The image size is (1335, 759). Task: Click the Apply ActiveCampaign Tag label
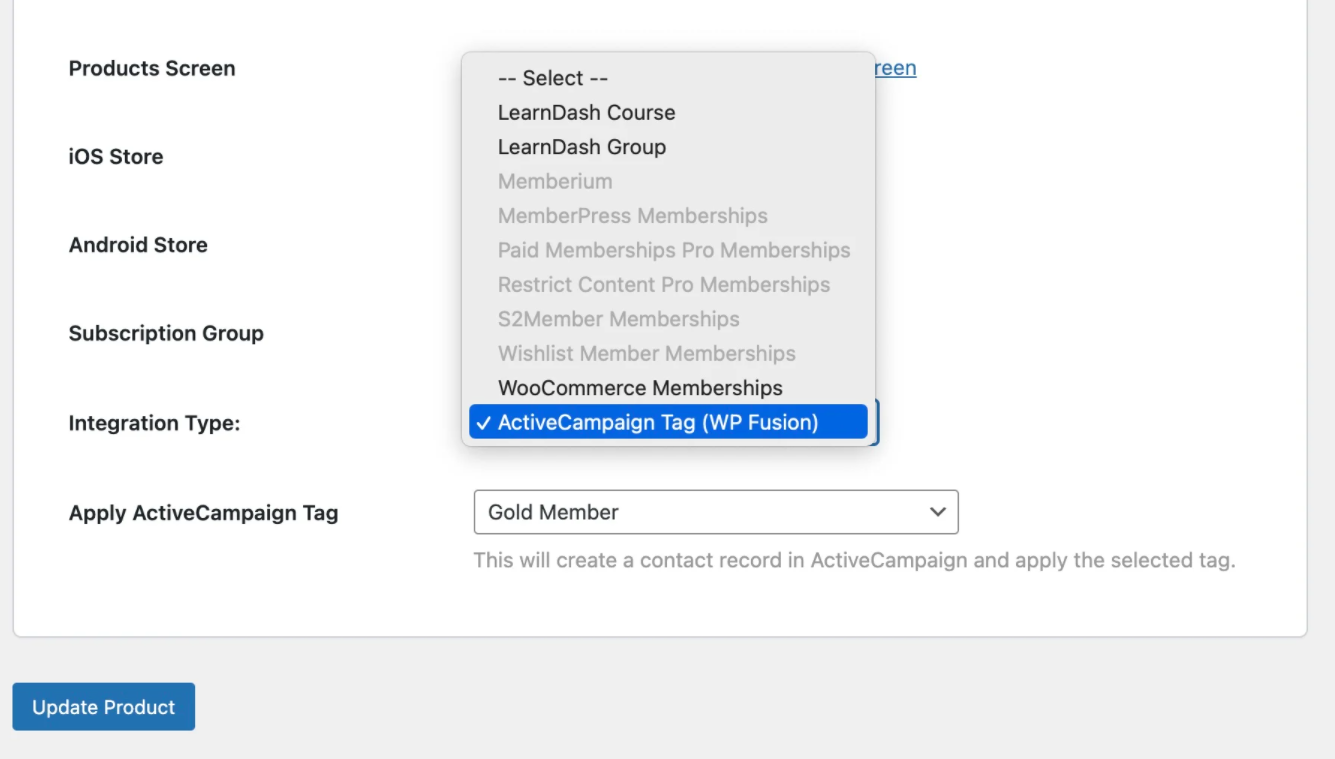coord(203,513)
